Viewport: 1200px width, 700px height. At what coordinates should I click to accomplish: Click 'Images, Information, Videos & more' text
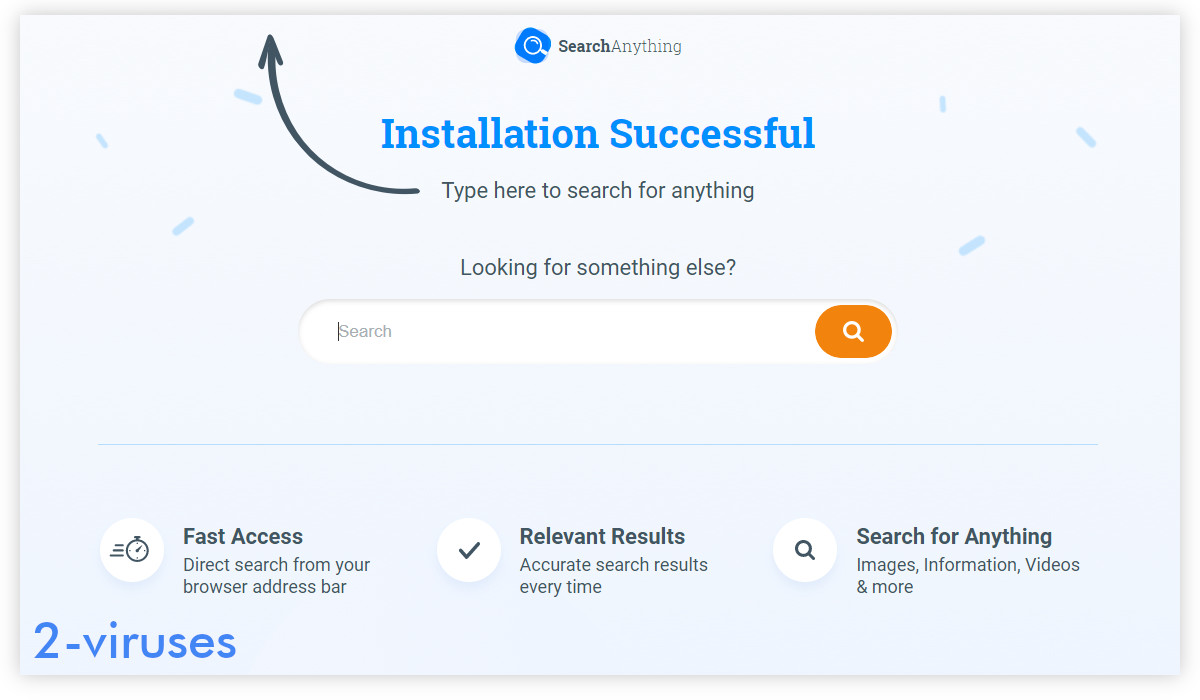pyautogui.click(x=968, y=576)
